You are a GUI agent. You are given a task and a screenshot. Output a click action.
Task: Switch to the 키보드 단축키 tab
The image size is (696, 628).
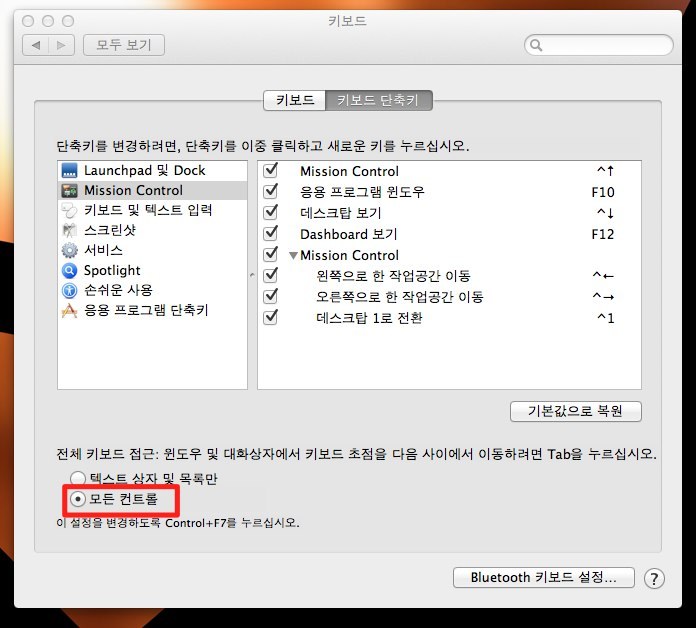[379, 100]
